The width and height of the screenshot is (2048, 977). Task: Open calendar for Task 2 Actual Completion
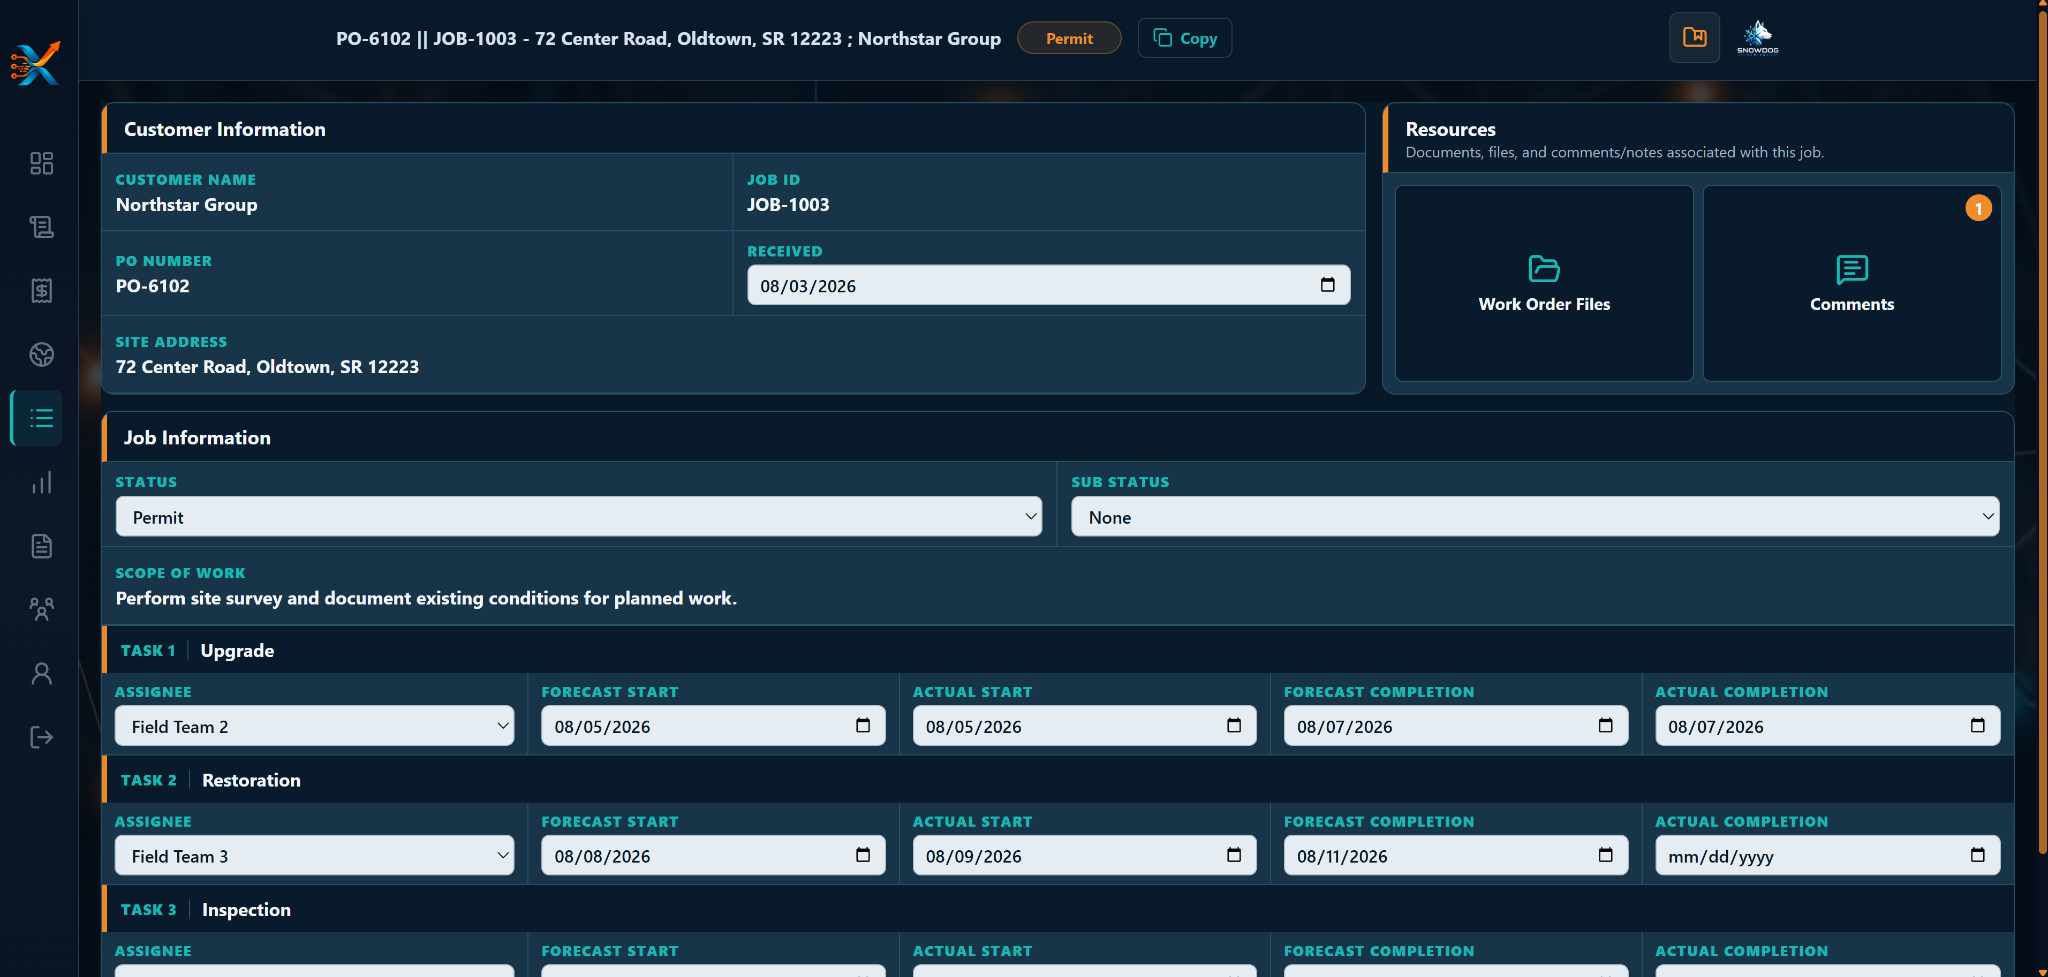[1977, 855]
